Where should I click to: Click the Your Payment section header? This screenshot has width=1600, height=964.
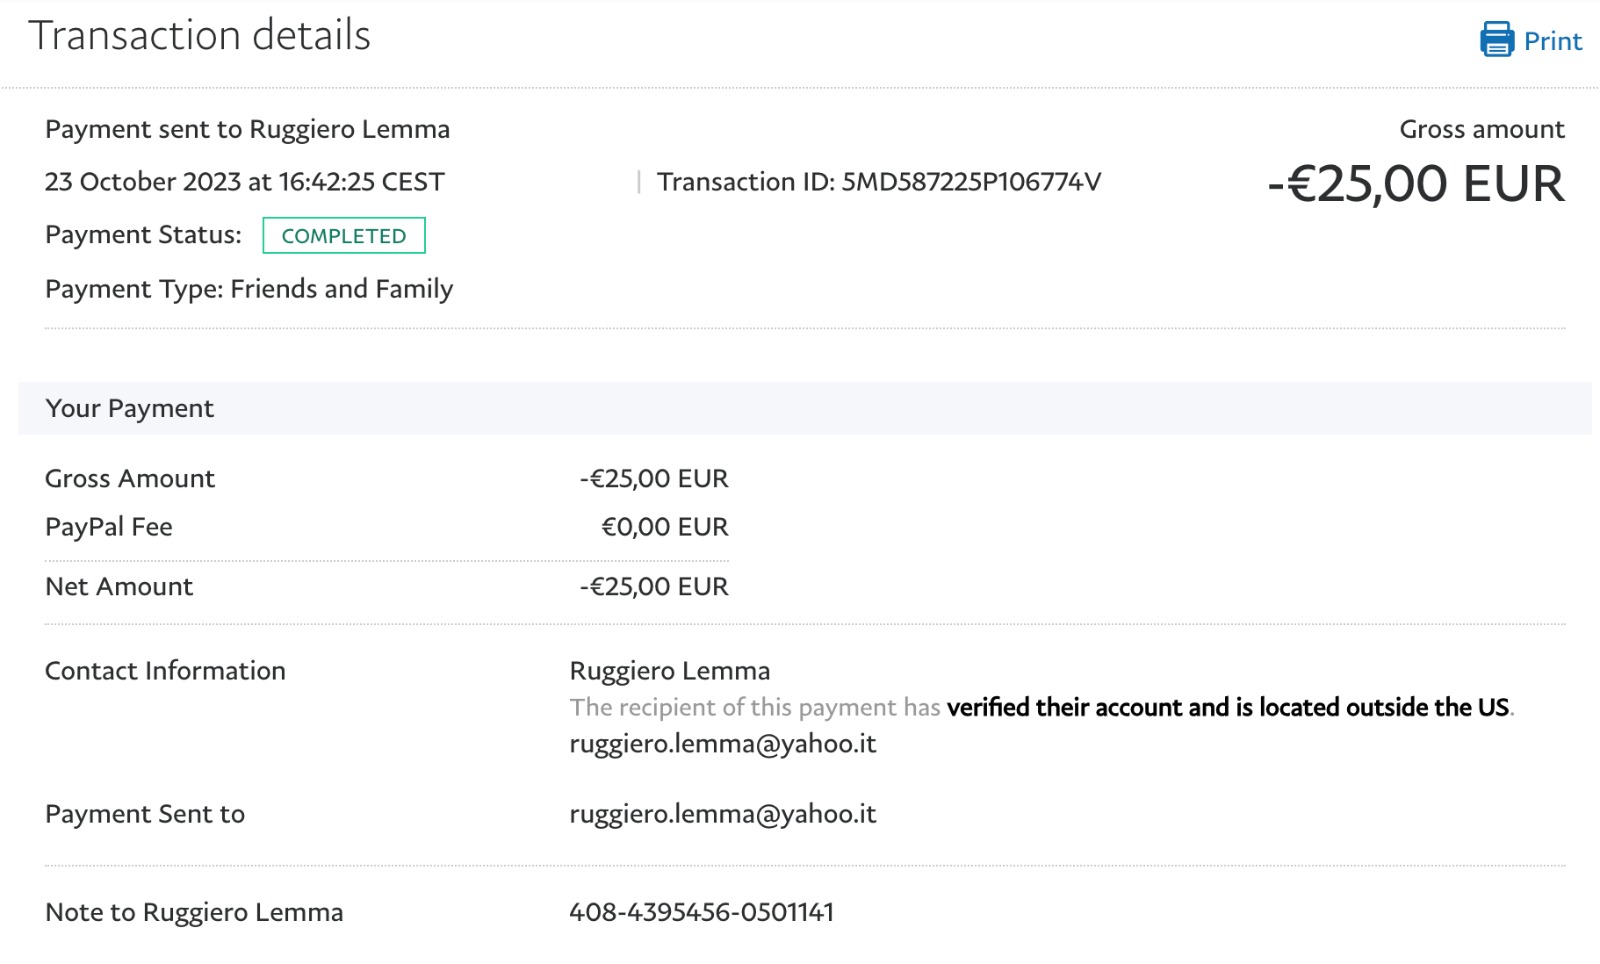tap(129, 408)
